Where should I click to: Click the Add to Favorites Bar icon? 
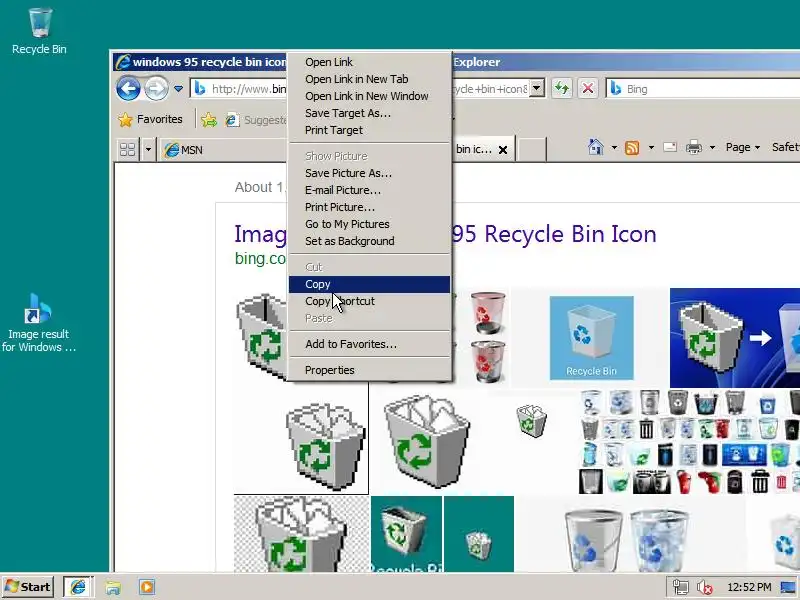209,120
